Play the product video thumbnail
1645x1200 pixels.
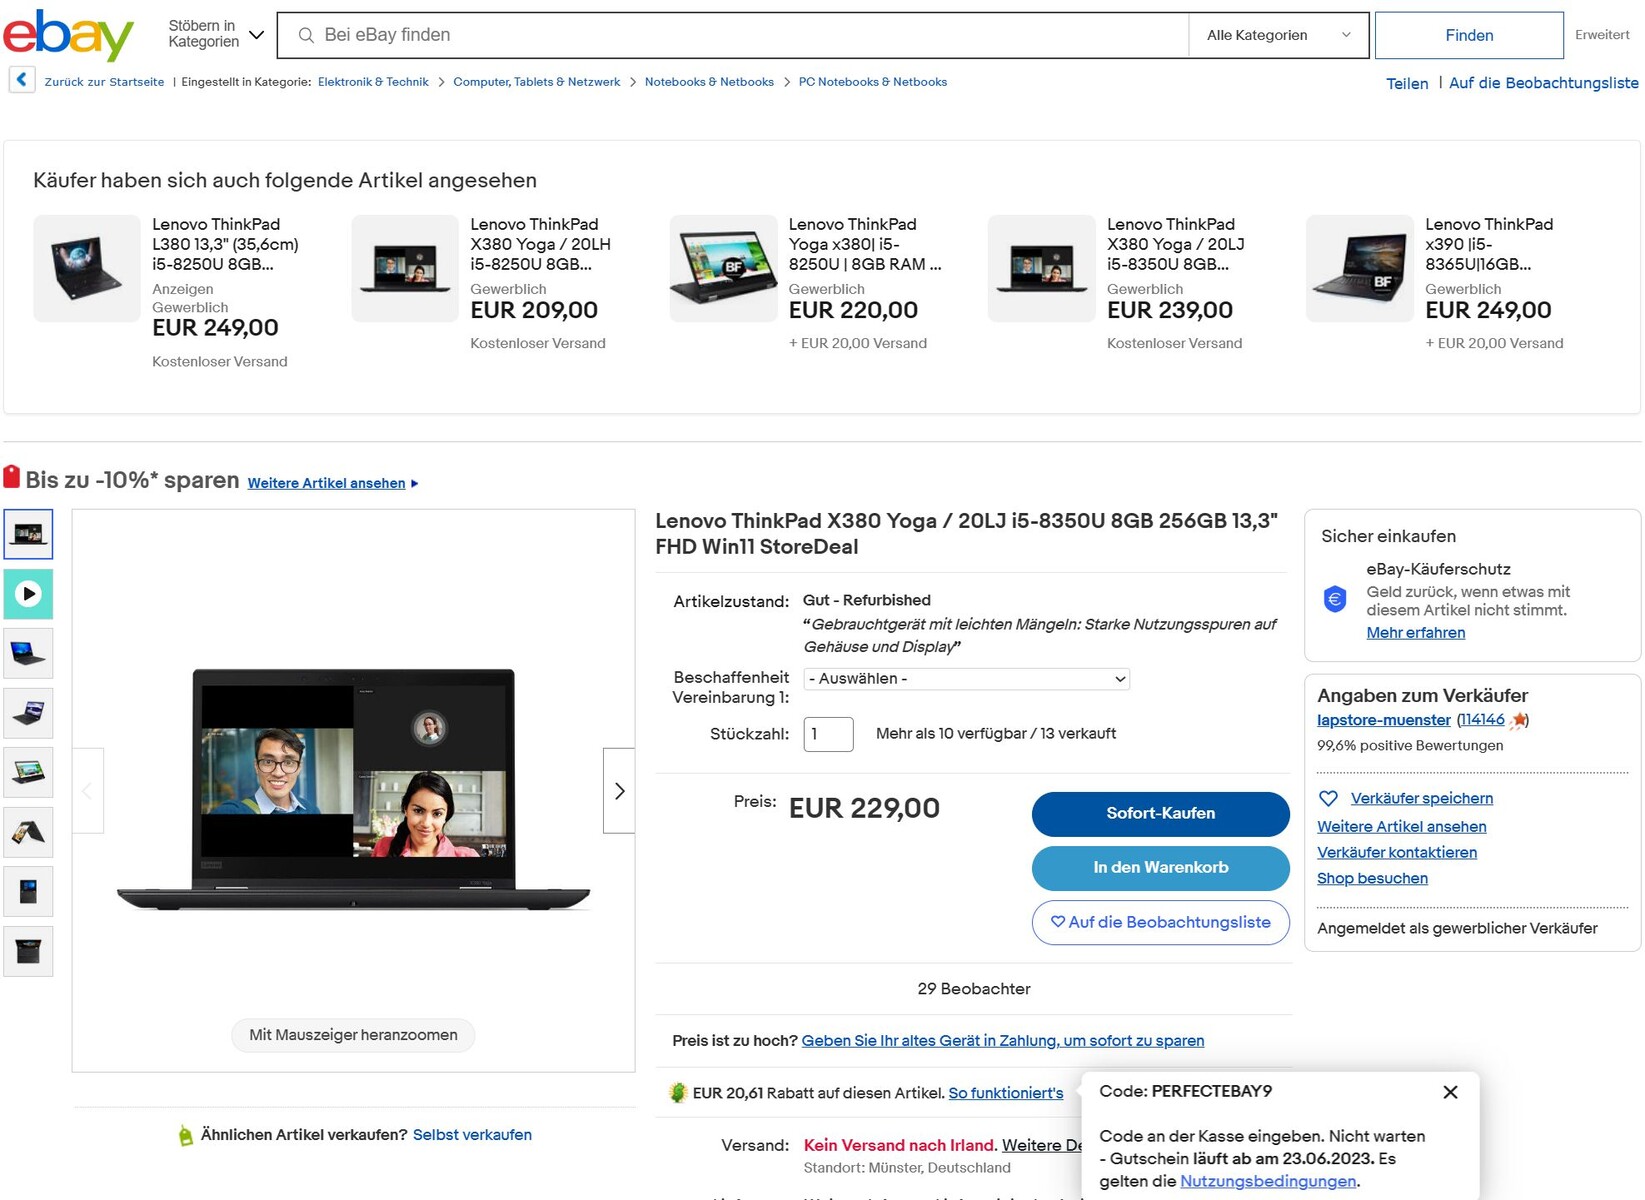point(28,594)
